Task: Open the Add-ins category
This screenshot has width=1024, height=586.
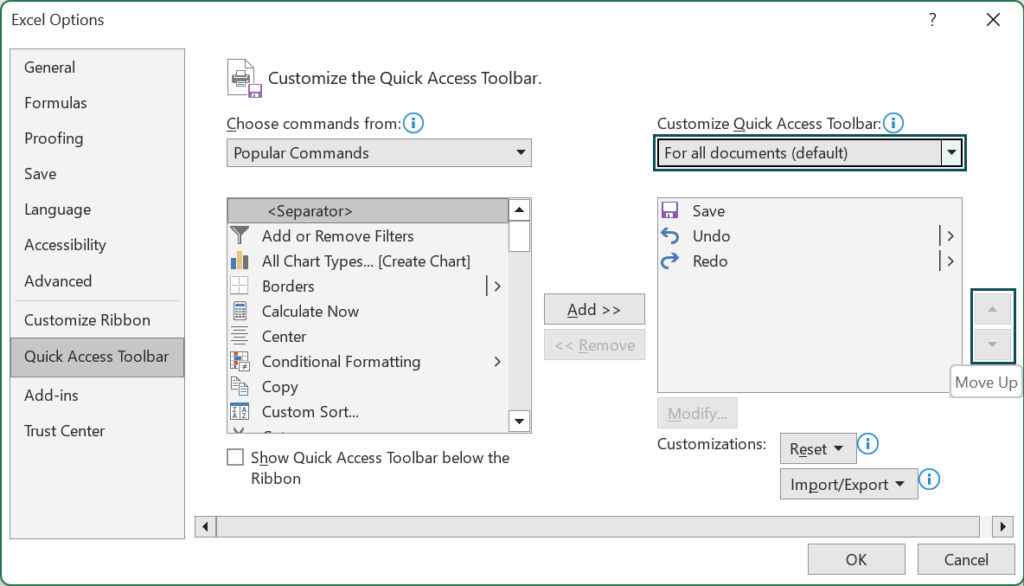Action: [x=97, y=395]
